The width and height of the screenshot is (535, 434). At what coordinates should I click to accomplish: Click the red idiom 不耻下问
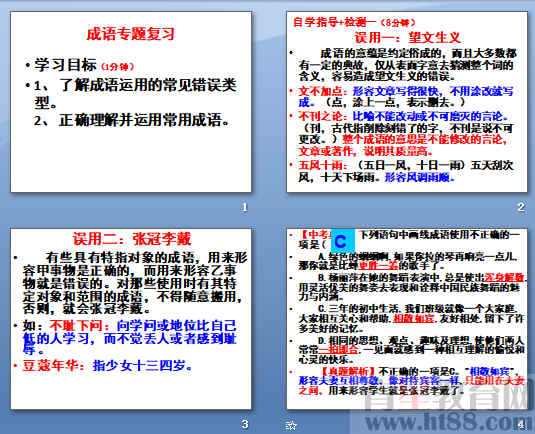76,326
